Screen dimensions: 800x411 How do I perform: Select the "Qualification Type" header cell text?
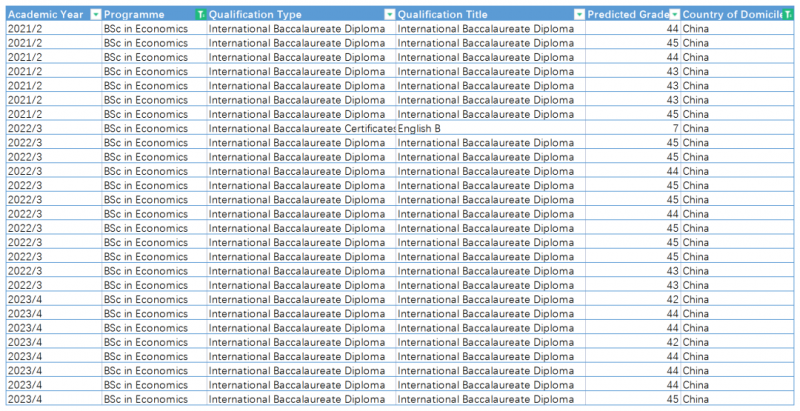coord(255,15)
